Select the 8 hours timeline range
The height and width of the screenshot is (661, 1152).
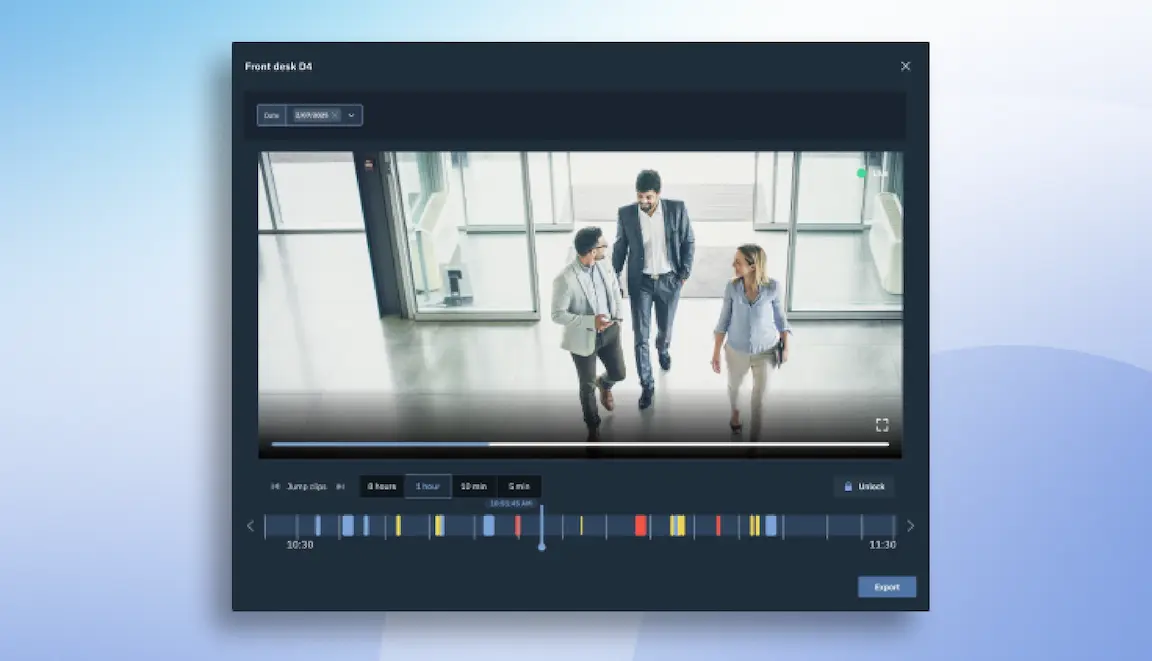[381, 486]
